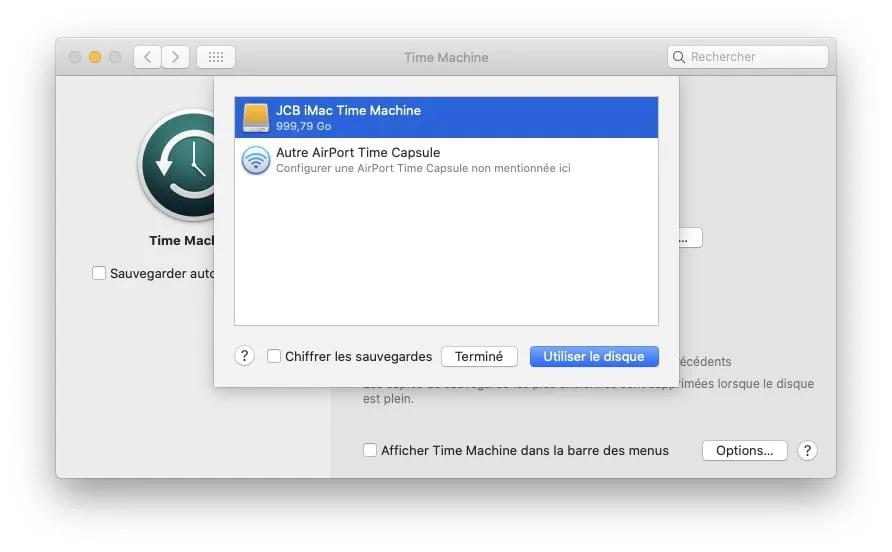The height and width of the screenshot is (552, 892).
Task: Open help beside the Options button
Action: (807, 450)
